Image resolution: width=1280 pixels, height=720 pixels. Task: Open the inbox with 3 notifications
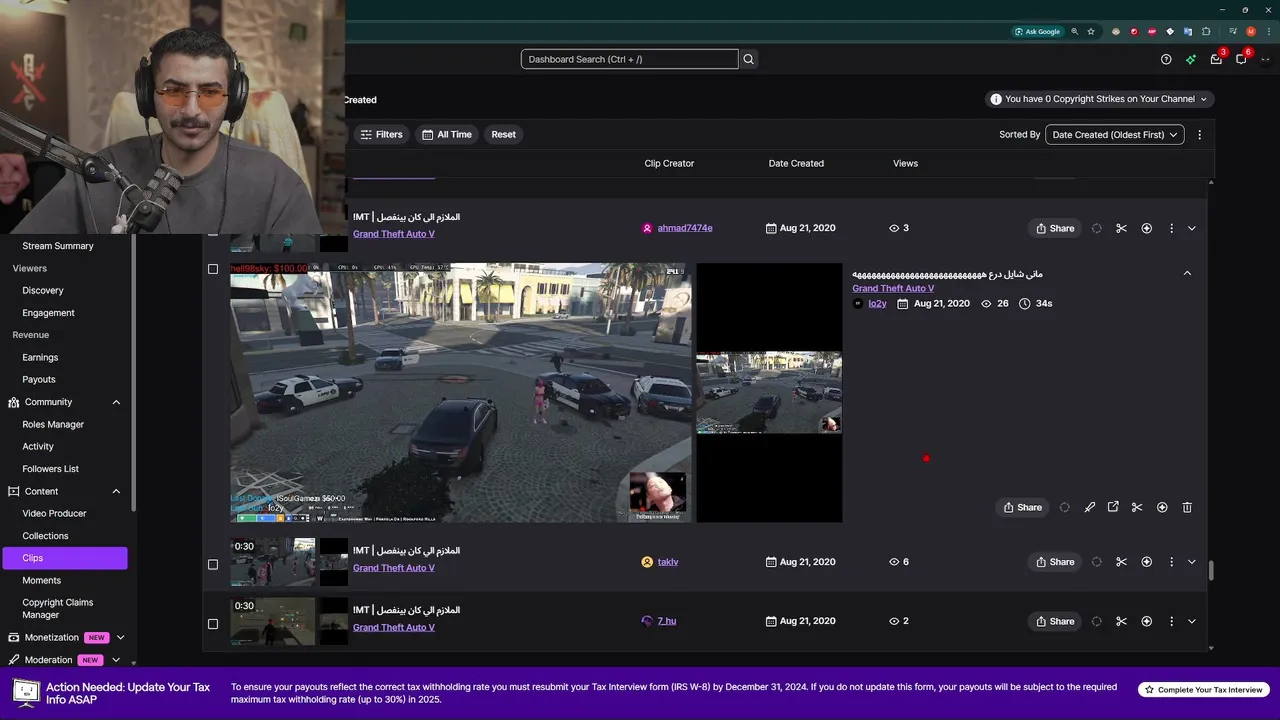coord(1216,59)
